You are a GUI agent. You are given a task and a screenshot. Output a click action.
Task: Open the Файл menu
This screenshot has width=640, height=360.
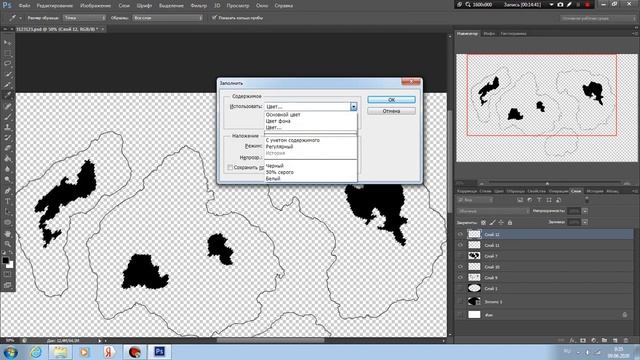[x=24, y=6]
